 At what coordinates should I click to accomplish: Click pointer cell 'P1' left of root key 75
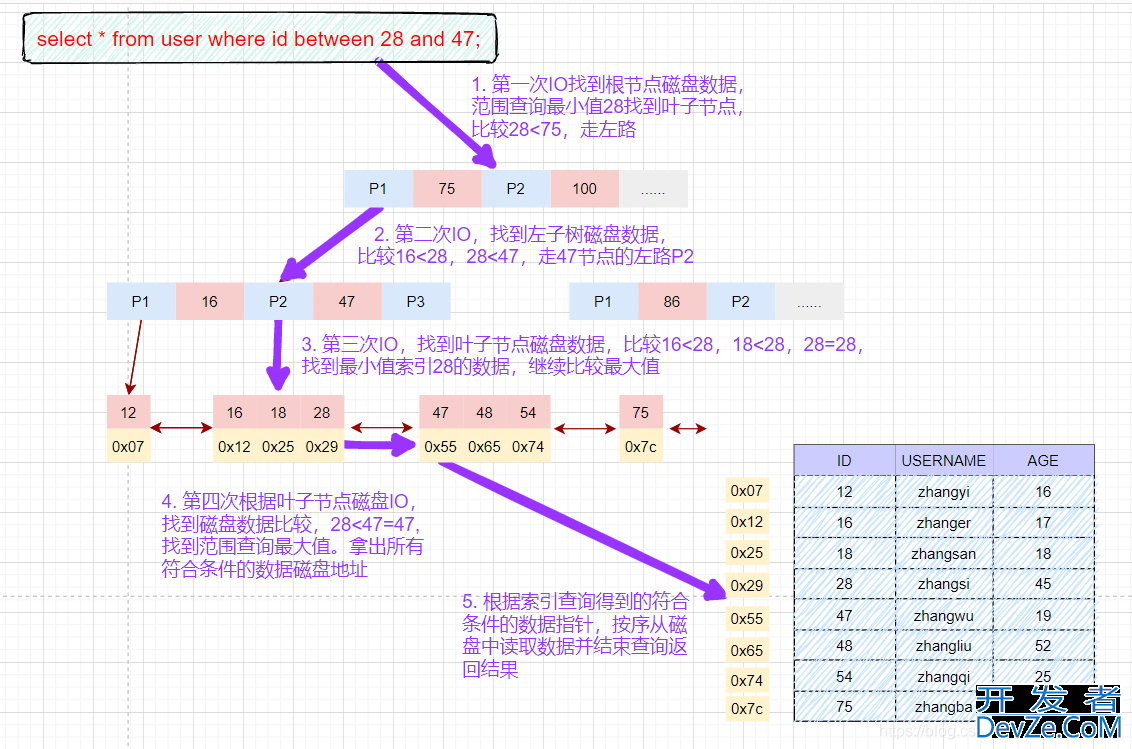pyautogui.click(x=378, y=189)
